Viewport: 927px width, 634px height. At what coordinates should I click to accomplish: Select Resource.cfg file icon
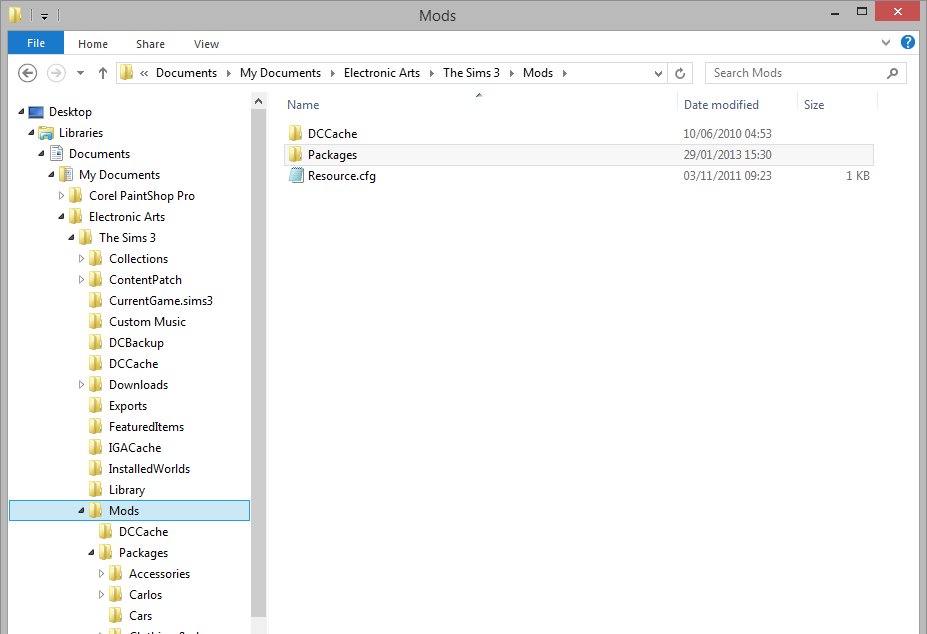296,175
